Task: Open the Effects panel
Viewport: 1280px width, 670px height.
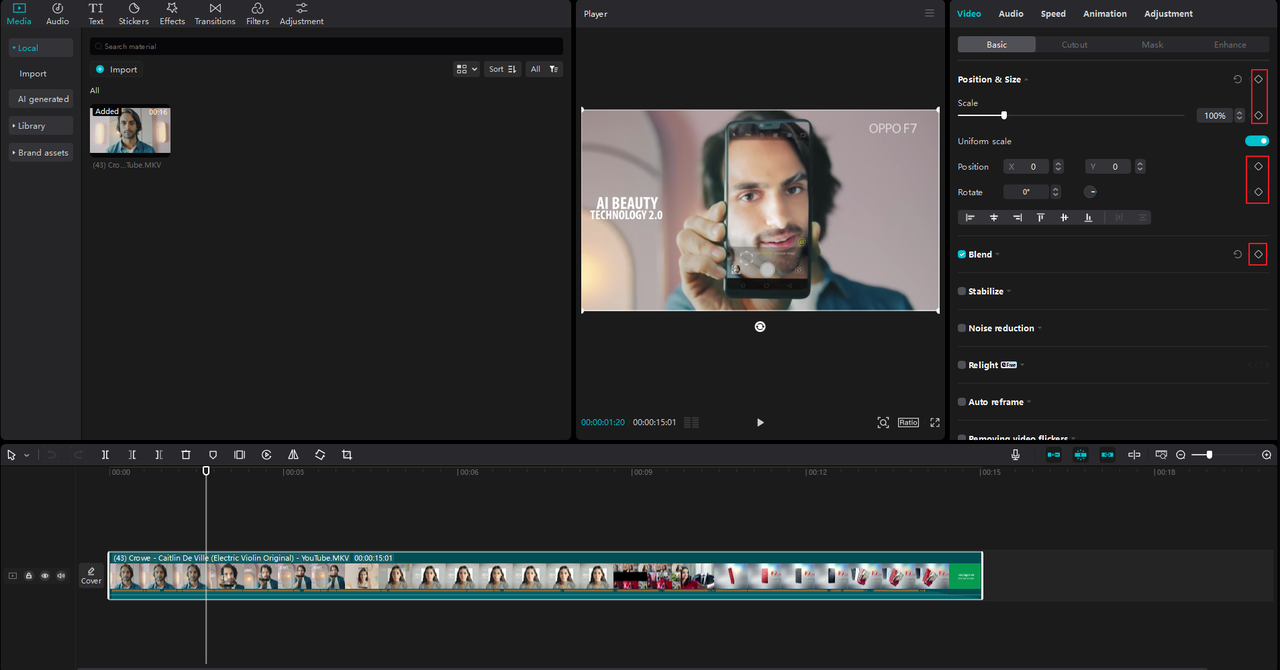Action: [172, 14]
